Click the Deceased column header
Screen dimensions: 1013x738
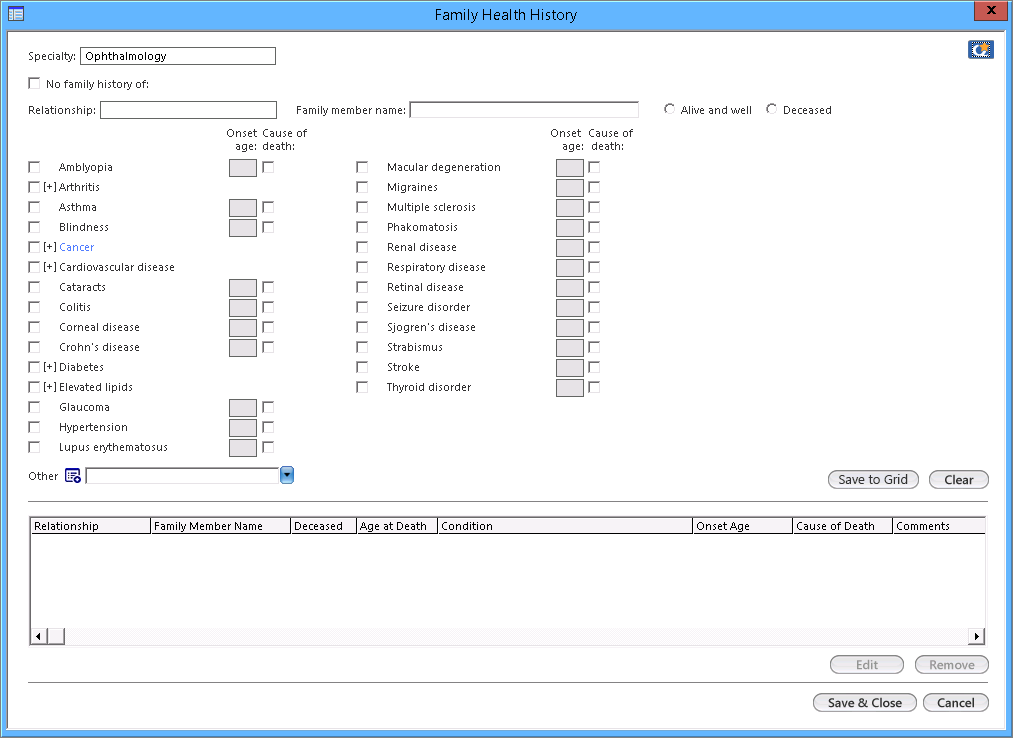[x=324, y=526]
